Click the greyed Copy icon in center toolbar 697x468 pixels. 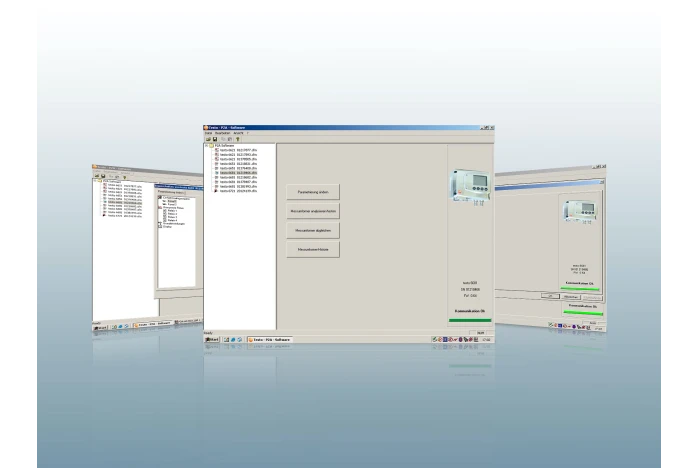(x=223, y=139)
